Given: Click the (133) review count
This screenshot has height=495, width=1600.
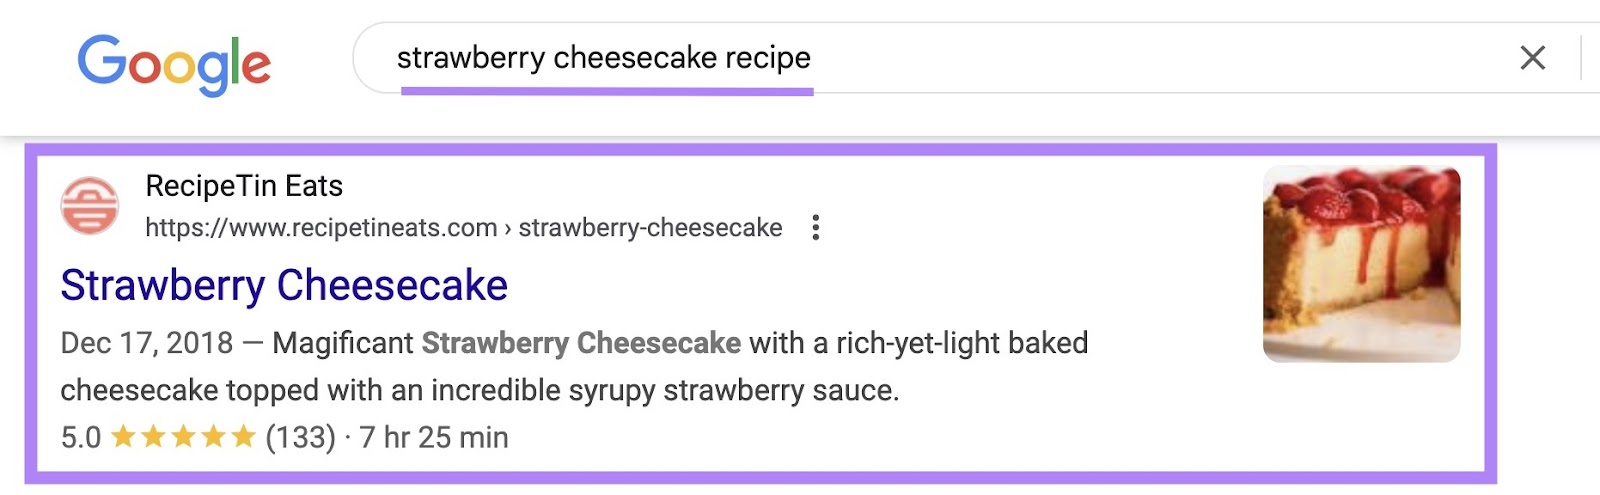Looking at the screenshot, I should pyautogui.click(x=300, y=438).
